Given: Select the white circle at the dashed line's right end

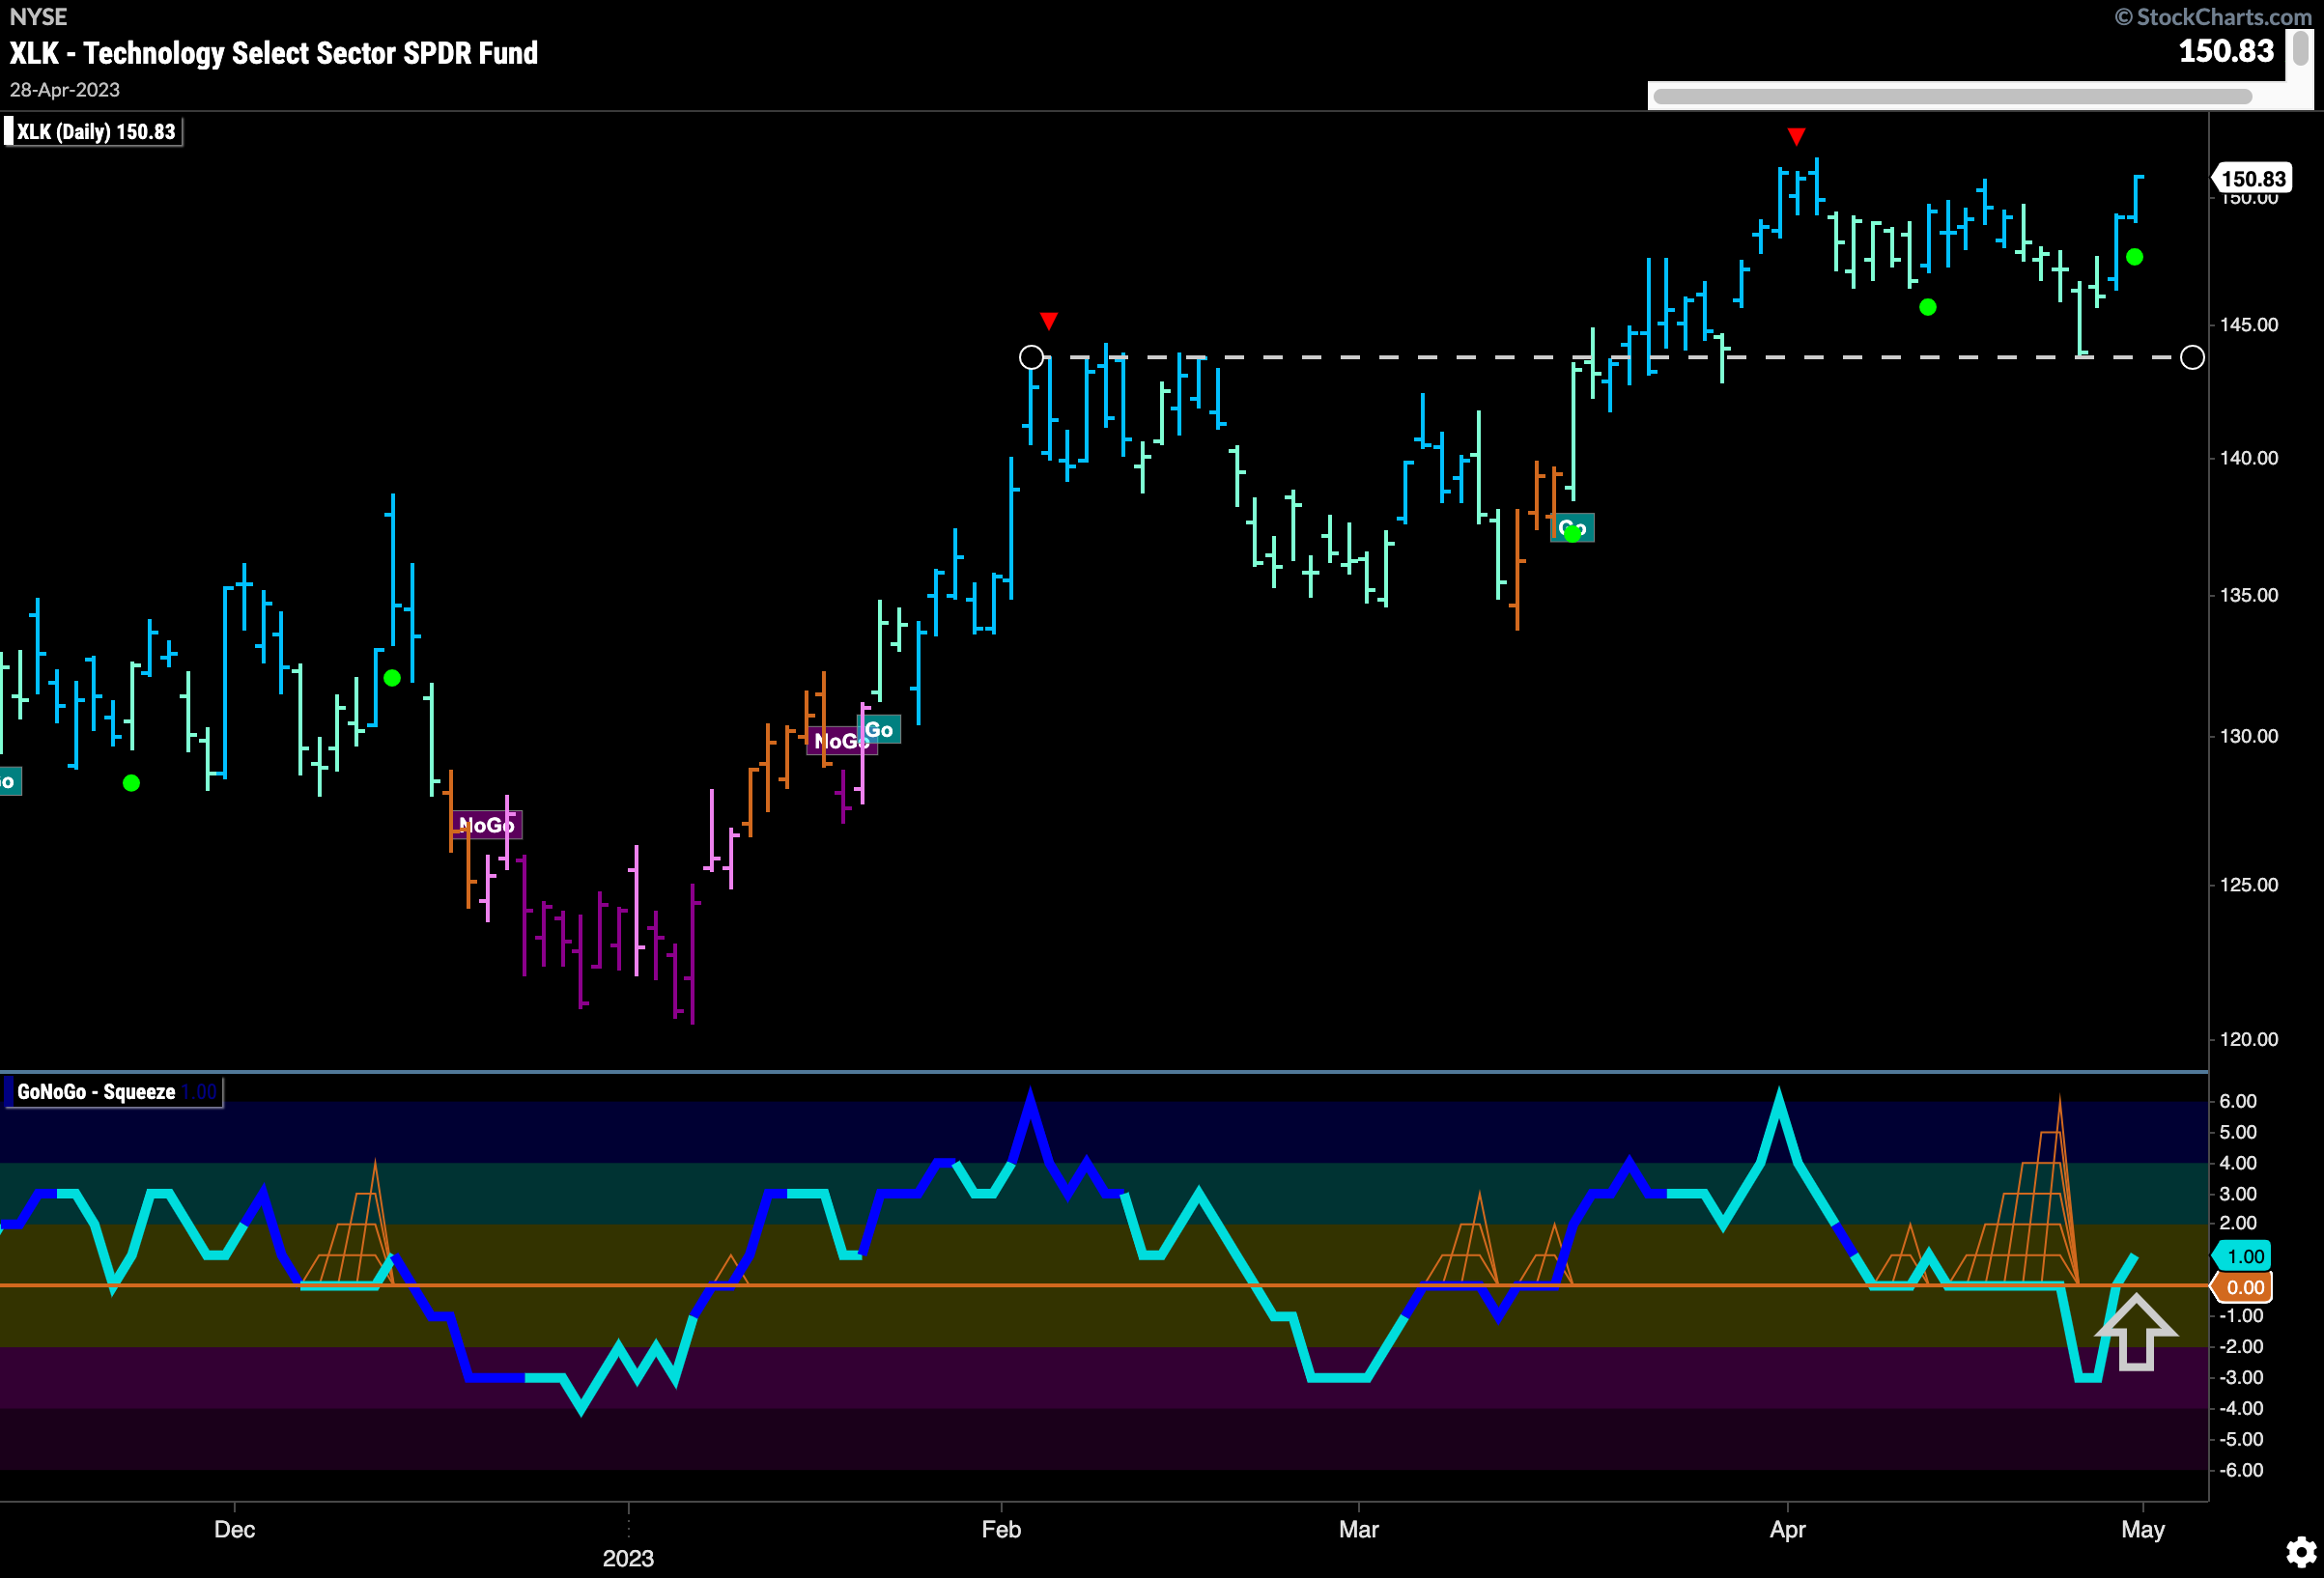Looking at the screenshot, I should point(2191,357).
